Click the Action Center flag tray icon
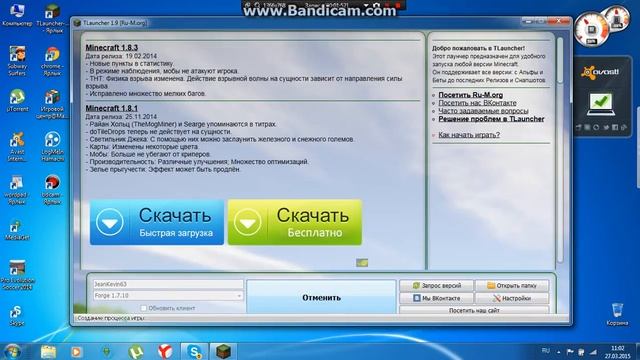This screenshot has height=360, width=640. [x=570, y=351]
